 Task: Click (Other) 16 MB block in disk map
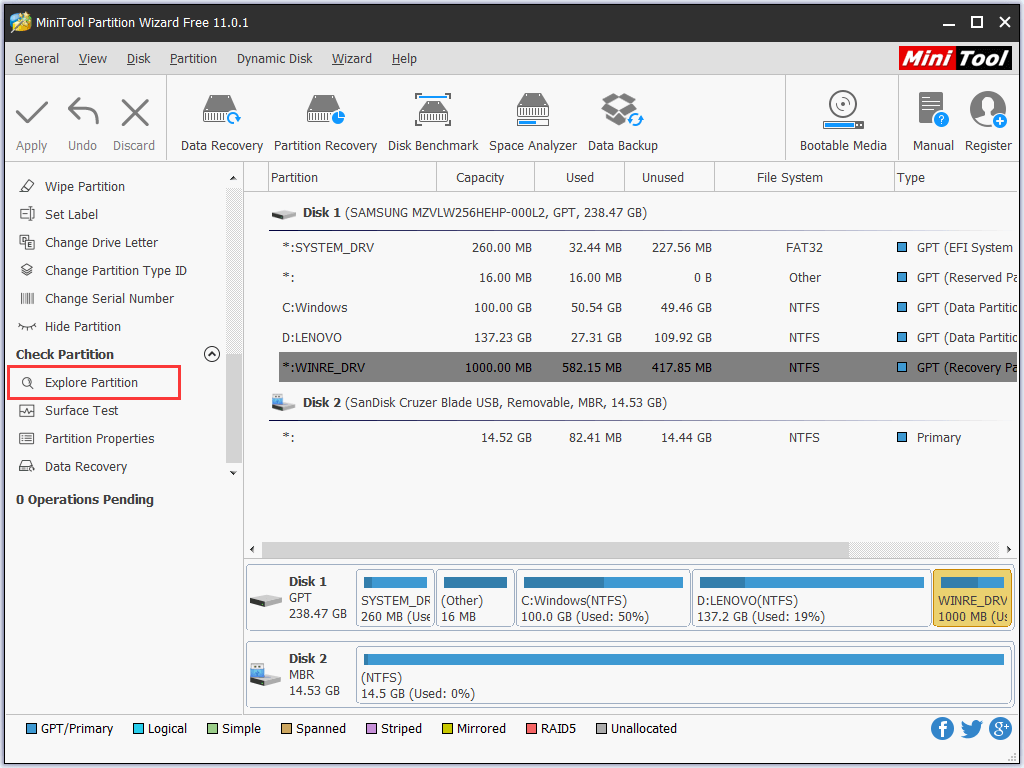pos(475,598)
